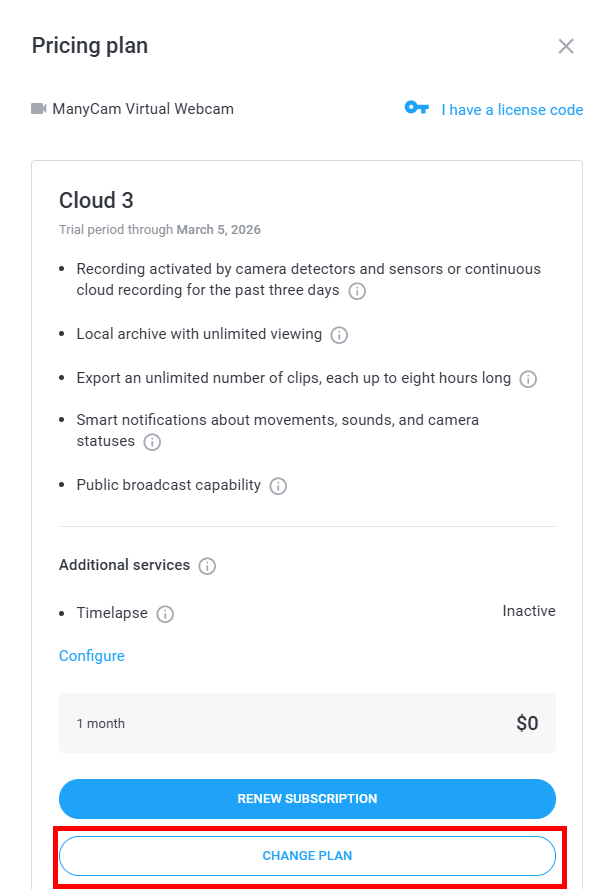Screen dimensions: 594x889
Task: Show info for Additional services
Action: point(207,566)
